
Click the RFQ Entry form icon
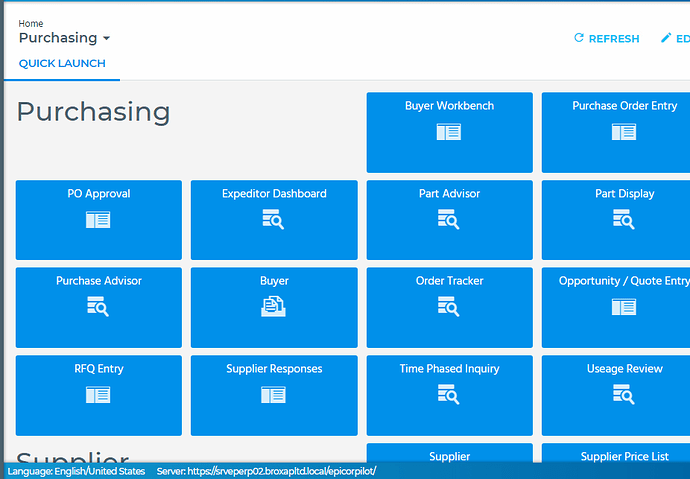point(98,395)
